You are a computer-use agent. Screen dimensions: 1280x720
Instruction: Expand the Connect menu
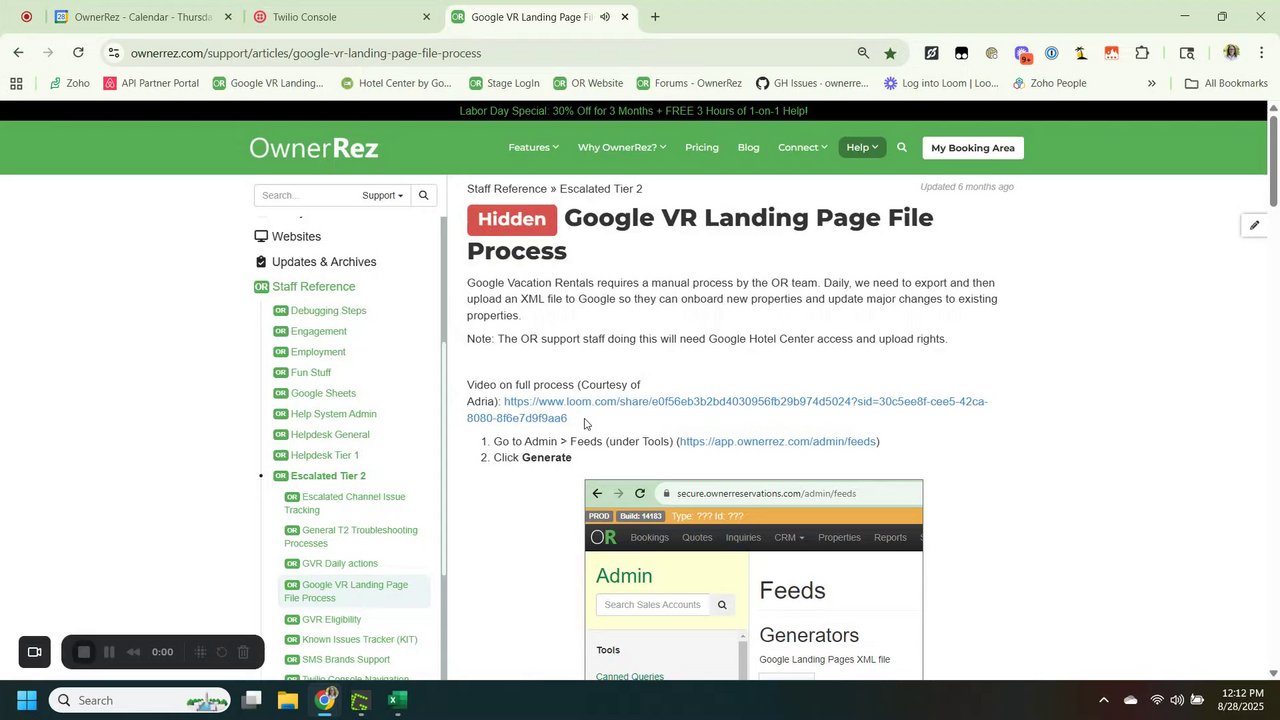802,148
